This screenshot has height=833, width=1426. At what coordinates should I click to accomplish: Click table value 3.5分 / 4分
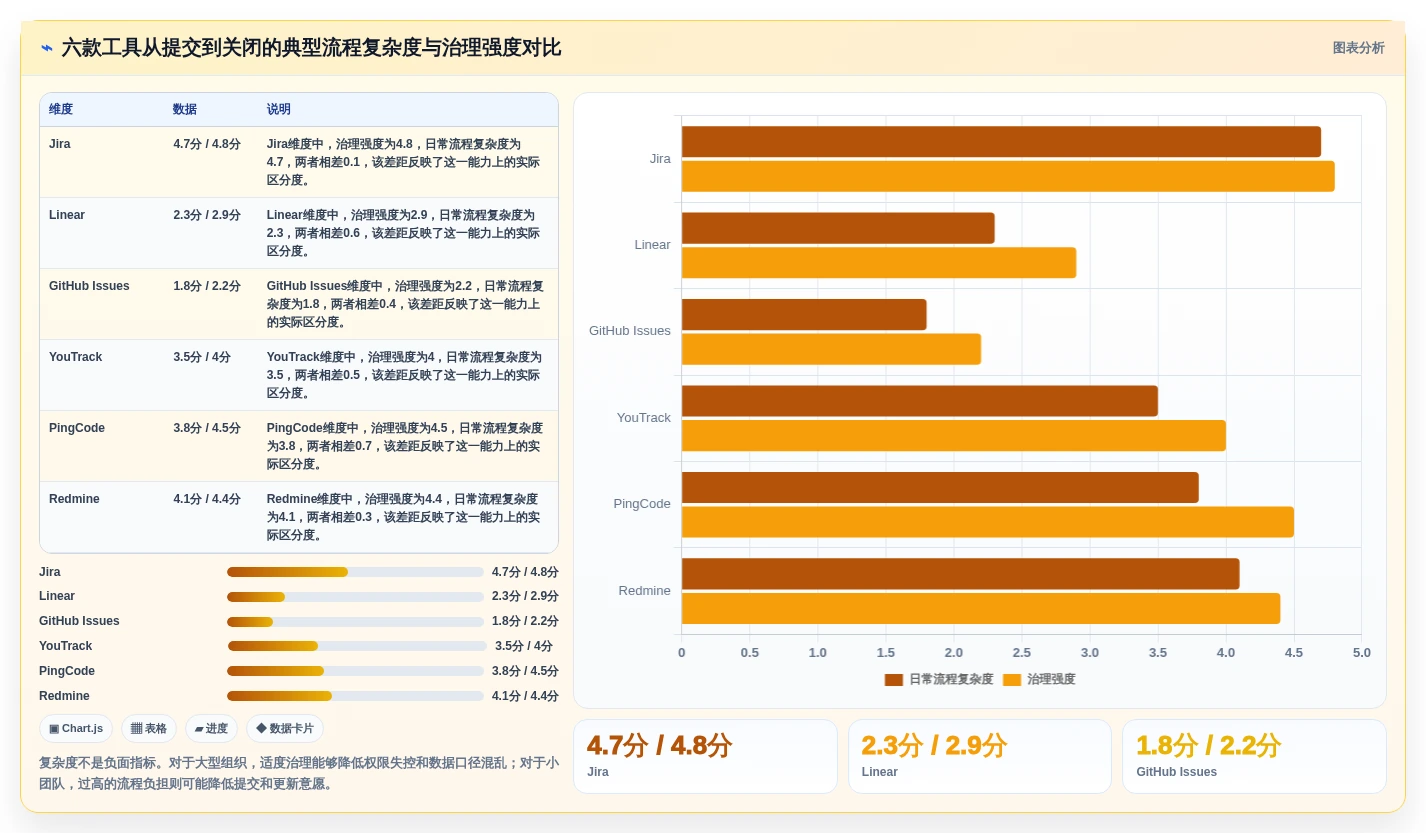[x=202, y=357]
